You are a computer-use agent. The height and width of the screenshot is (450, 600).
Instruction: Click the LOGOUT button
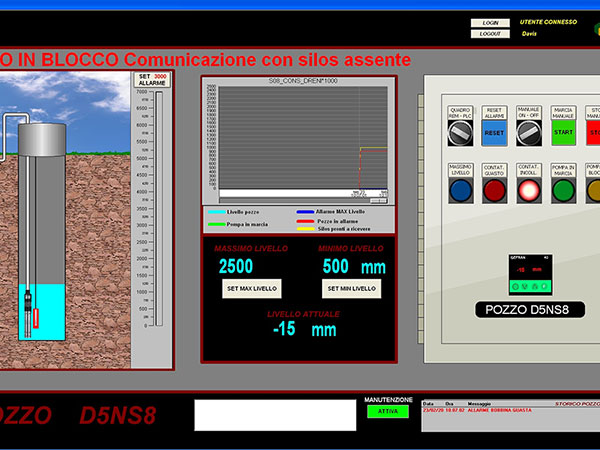490,34
